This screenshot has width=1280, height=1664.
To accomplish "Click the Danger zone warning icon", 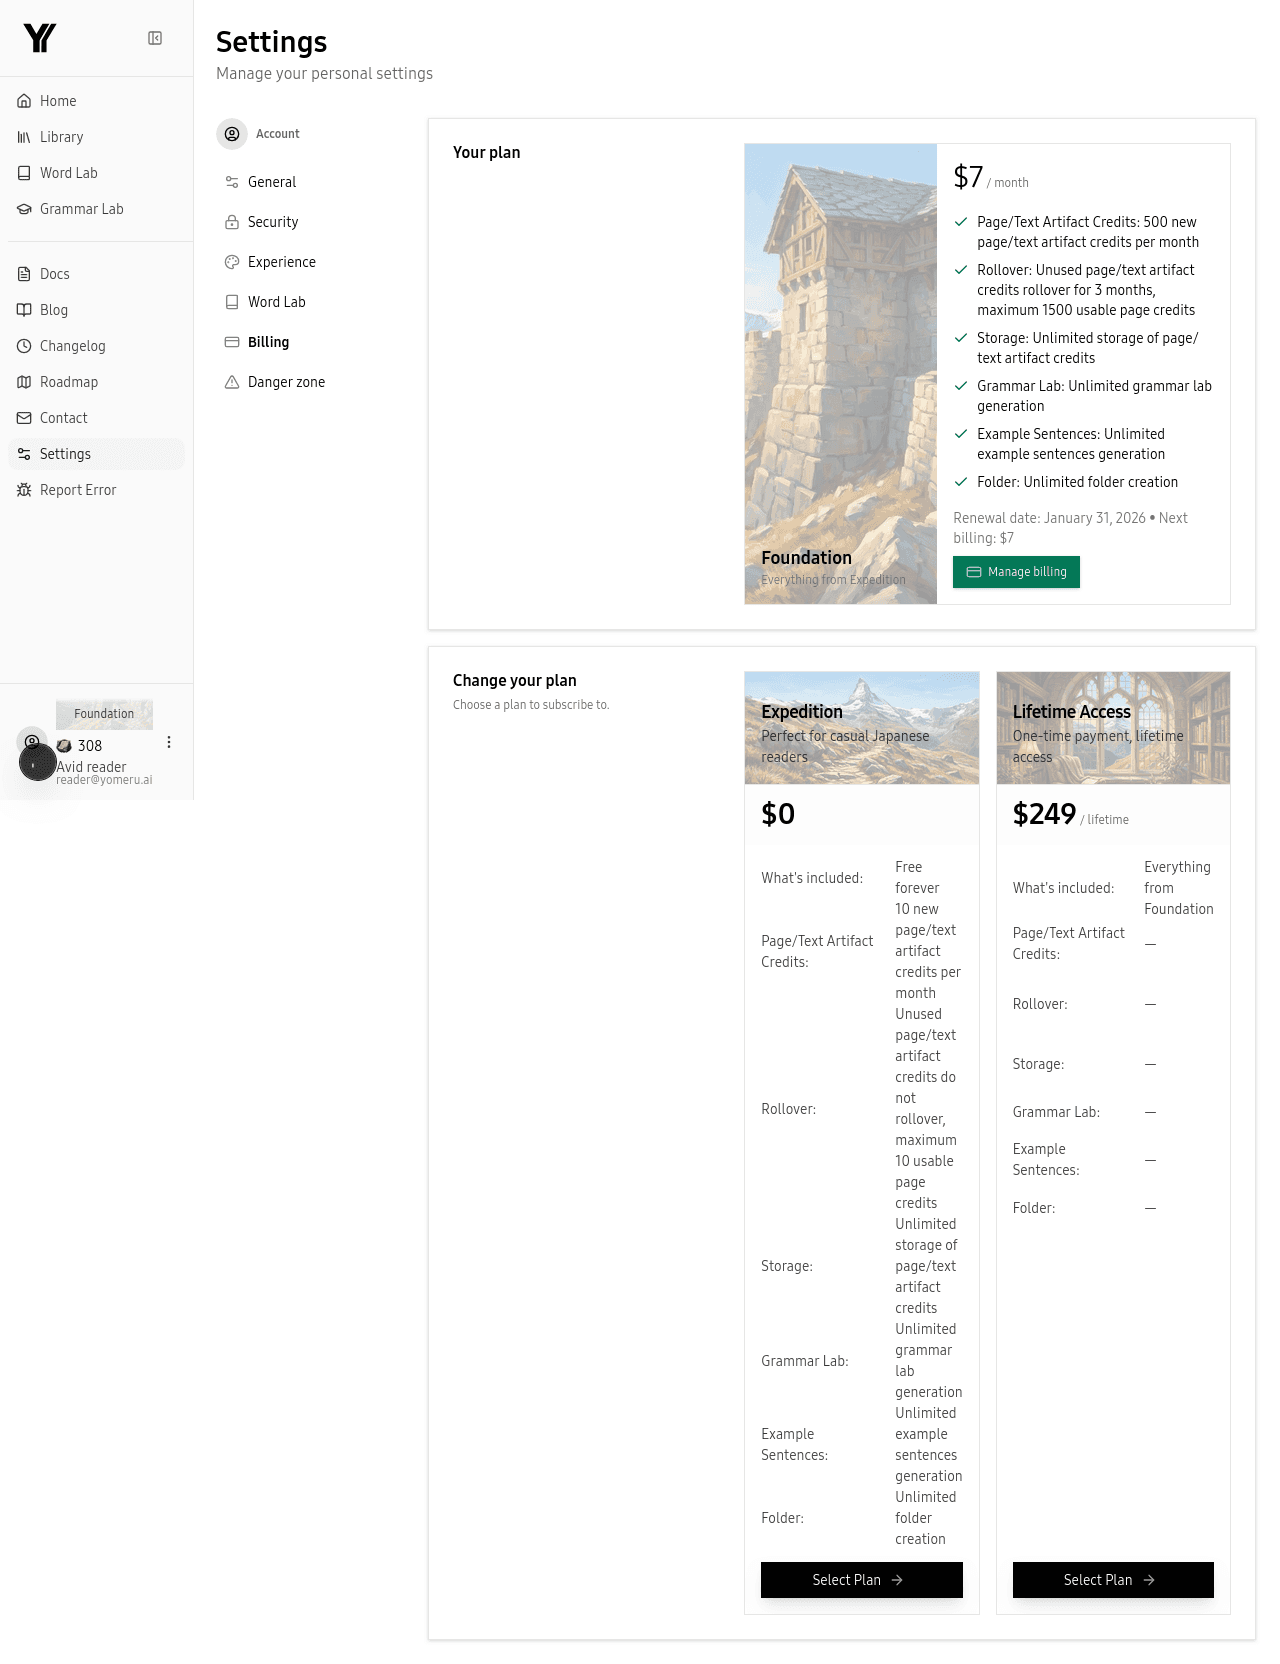I will (232, 382).
